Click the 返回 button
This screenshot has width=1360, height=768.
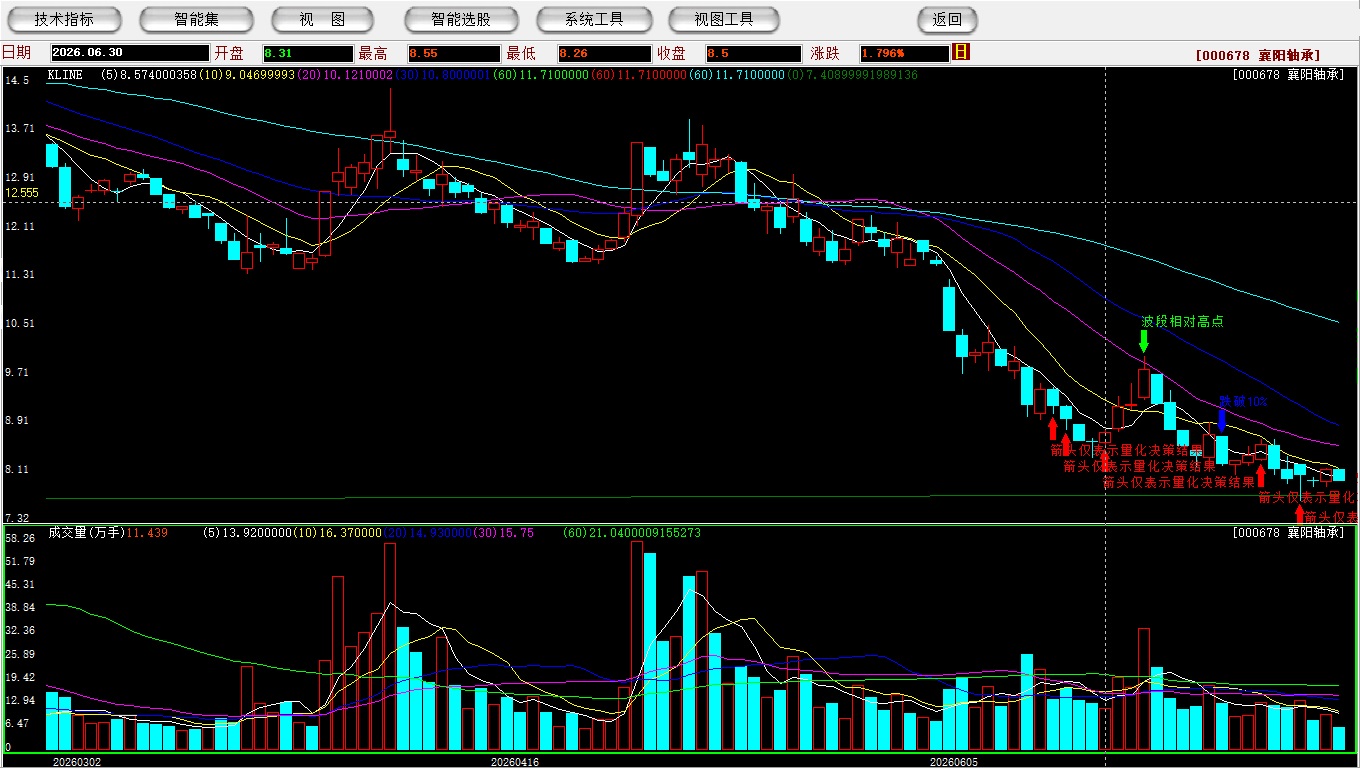click(947, 19)
